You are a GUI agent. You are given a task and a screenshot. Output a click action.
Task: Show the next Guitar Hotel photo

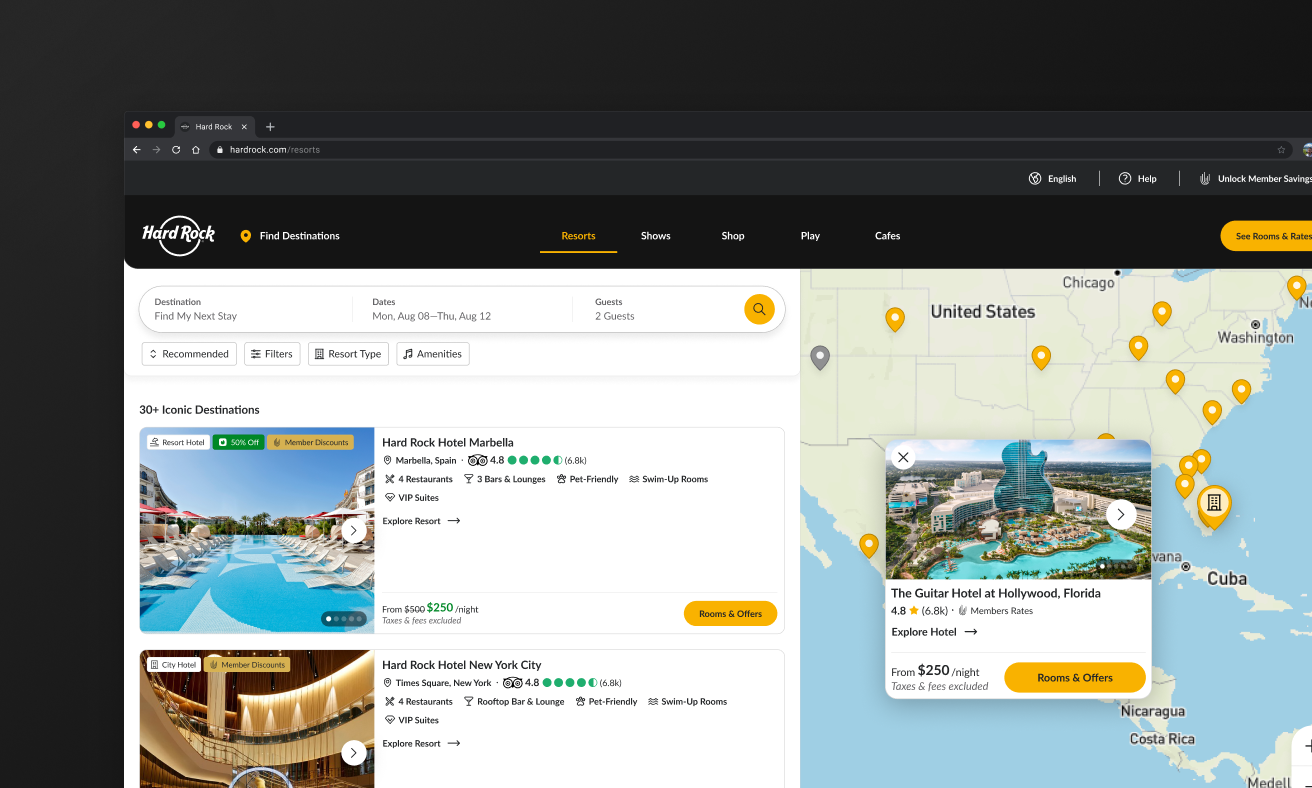1121,514
